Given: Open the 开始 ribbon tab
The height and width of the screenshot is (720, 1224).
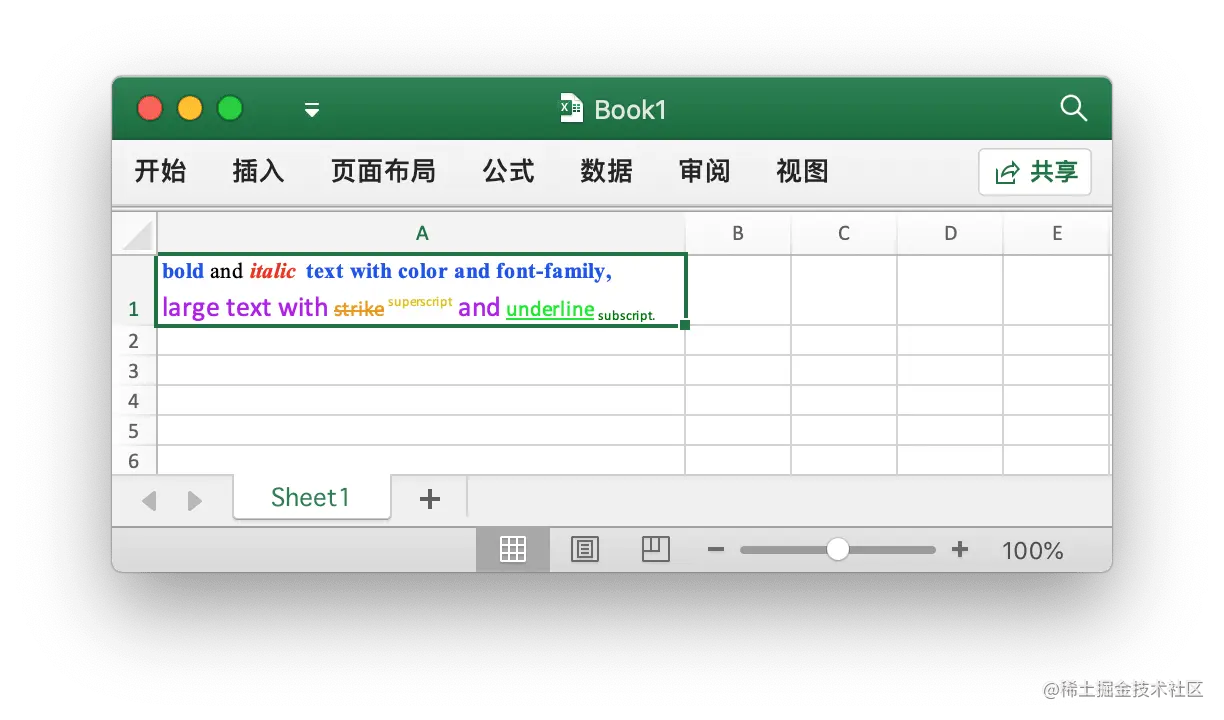Looking at the screenshot, I should pos(160,171).
